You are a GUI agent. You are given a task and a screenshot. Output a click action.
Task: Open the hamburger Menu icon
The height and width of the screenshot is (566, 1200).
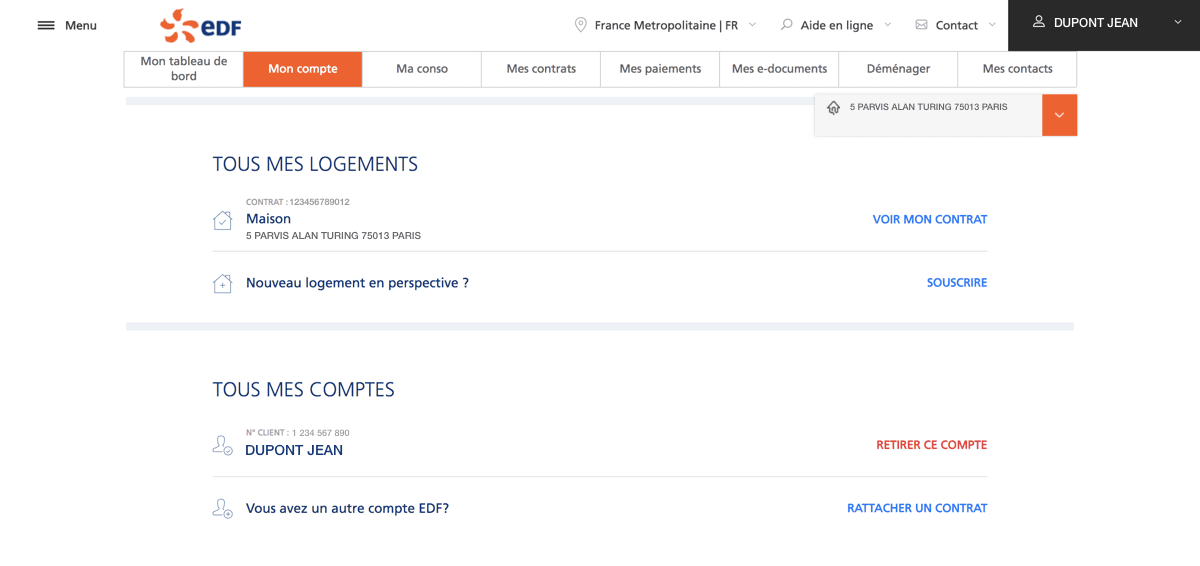[46, 25]
